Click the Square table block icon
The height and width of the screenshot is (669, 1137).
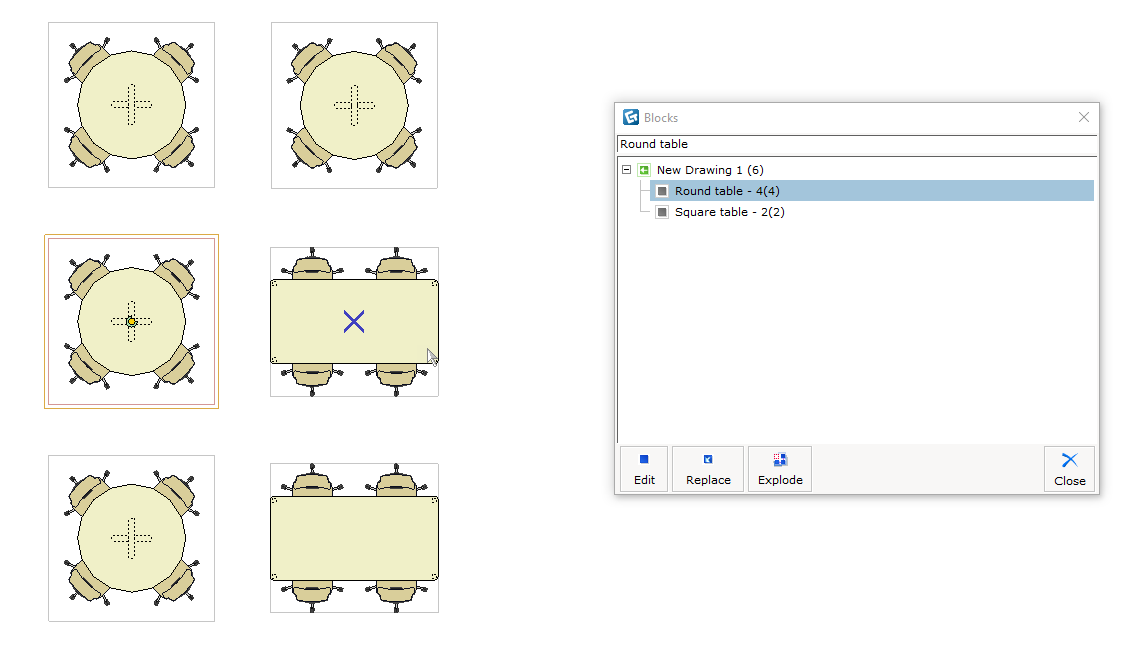click(662, 212)
